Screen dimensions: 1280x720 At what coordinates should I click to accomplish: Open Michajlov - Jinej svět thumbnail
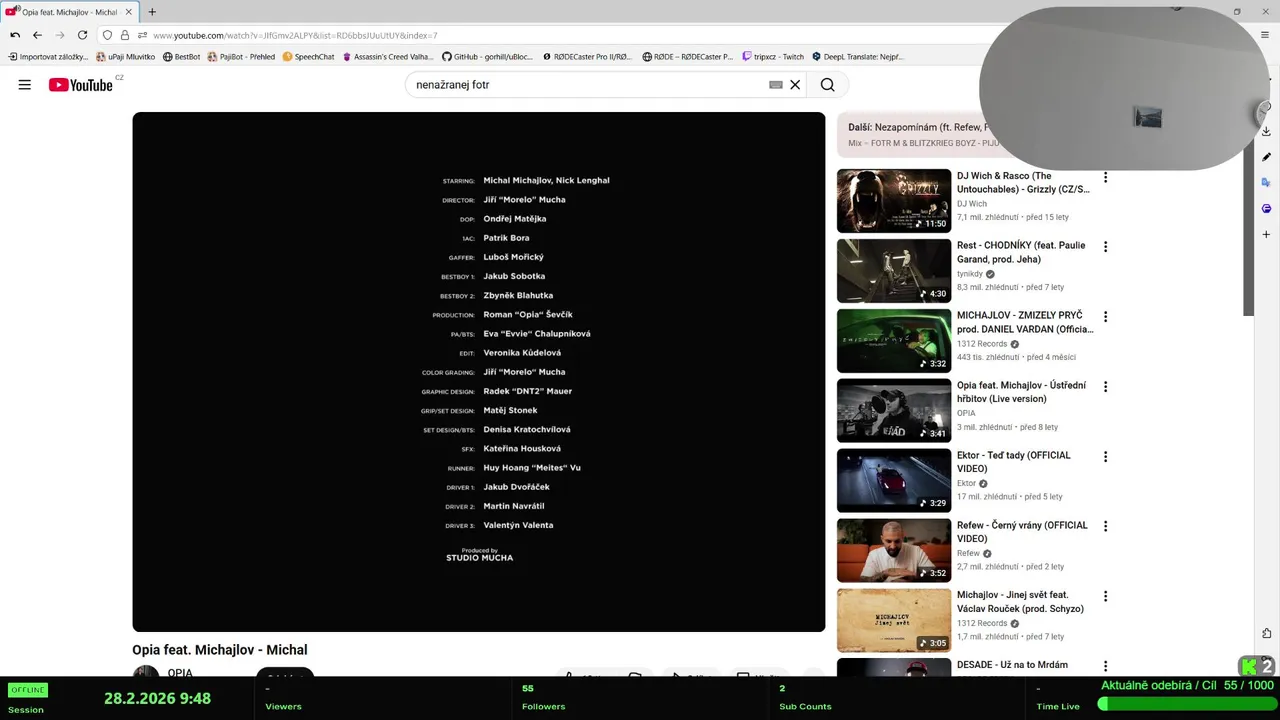click(894, 621)
